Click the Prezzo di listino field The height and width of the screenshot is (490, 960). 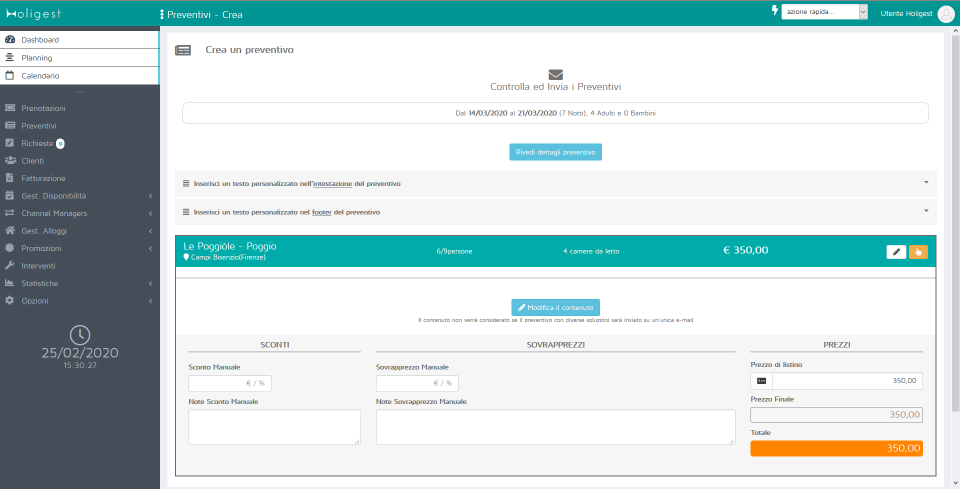[847, 381]
